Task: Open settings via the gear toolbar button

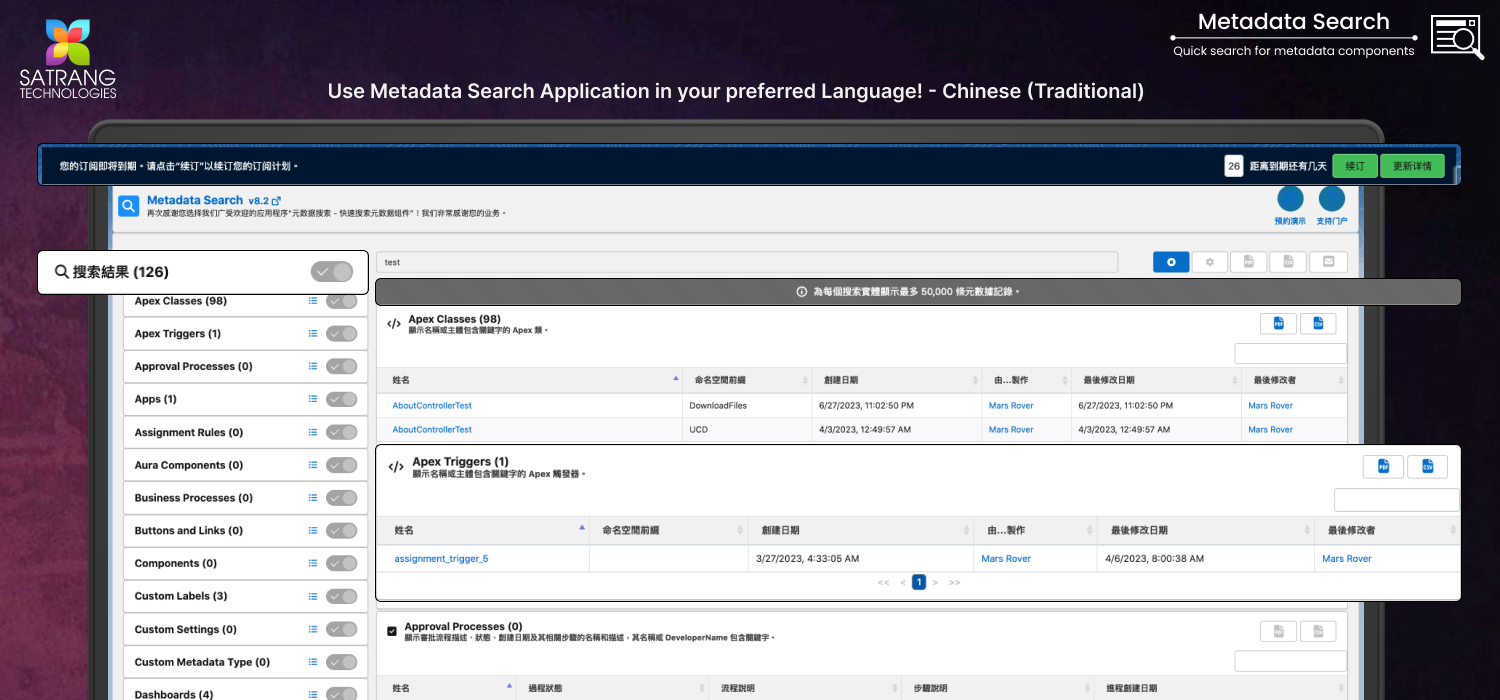Action: click(1210, 262)
